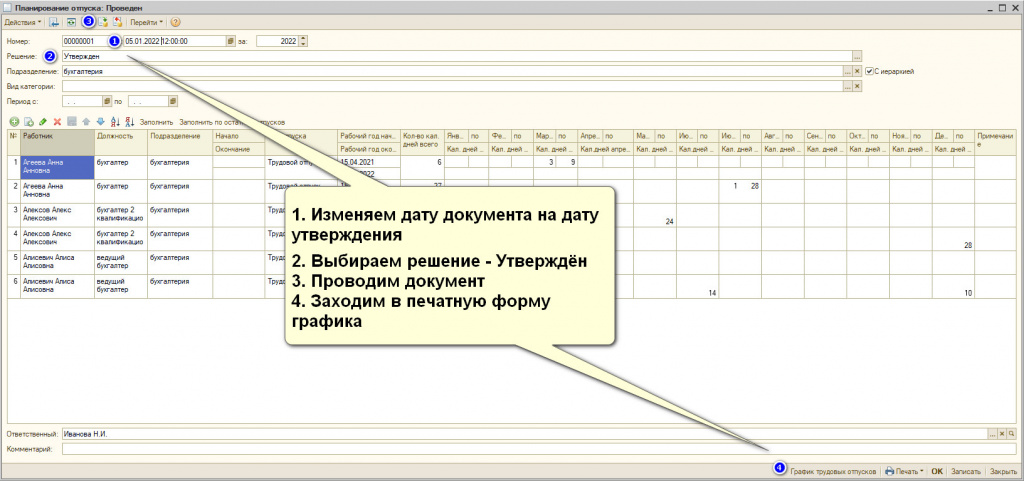The width and height of the screenshot is (1024, 481).
Task: Click the Номер input field
Action: click(86, 40)
